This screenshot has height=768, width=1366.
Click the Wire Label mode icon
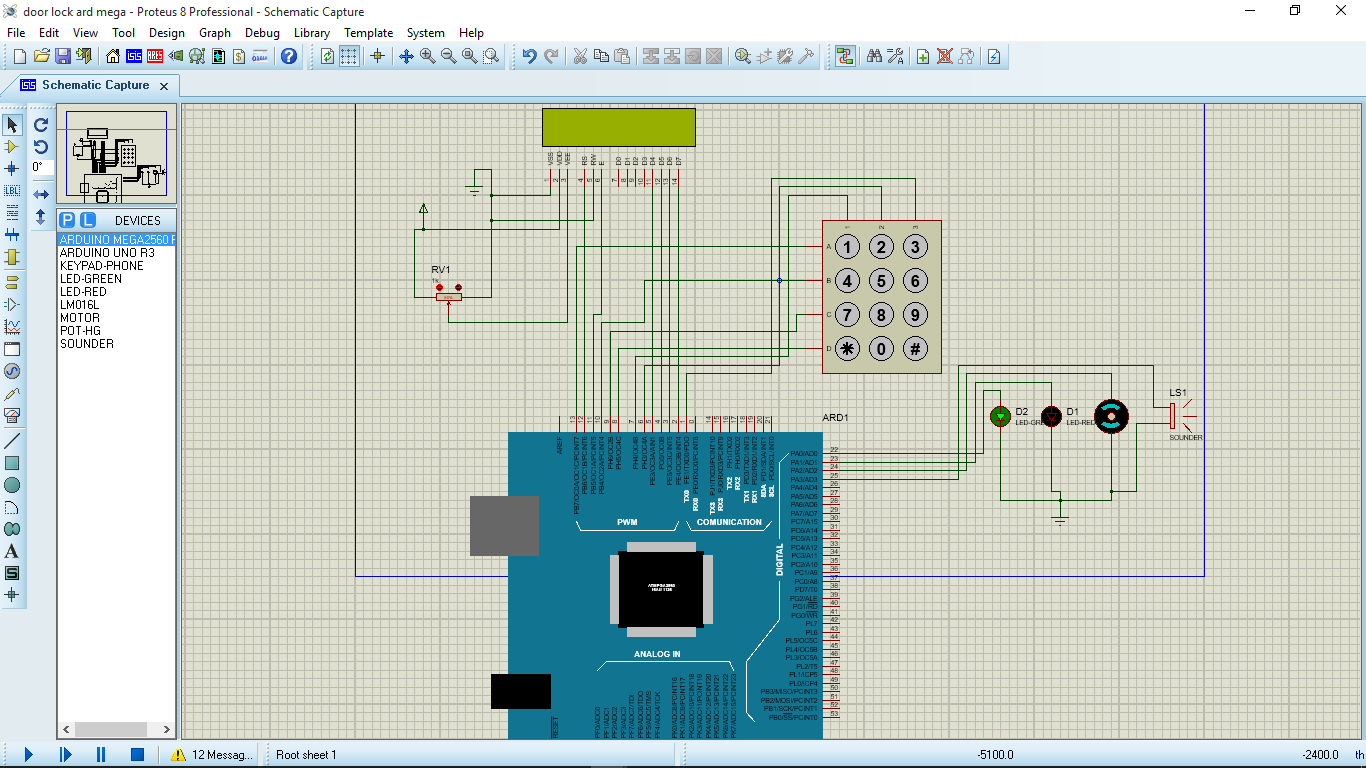(x=12, y=190)
